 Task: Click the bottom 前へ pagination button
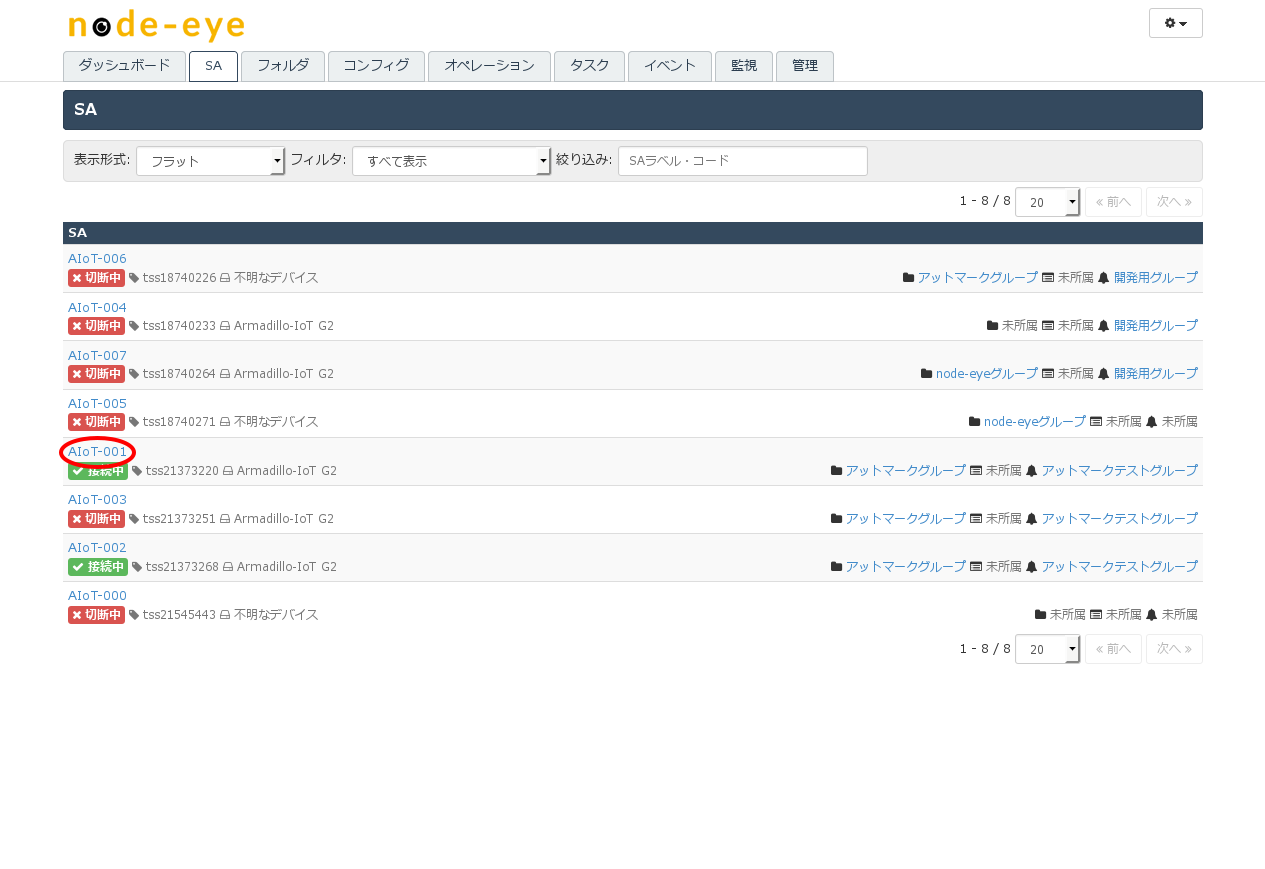(1113, 649)
